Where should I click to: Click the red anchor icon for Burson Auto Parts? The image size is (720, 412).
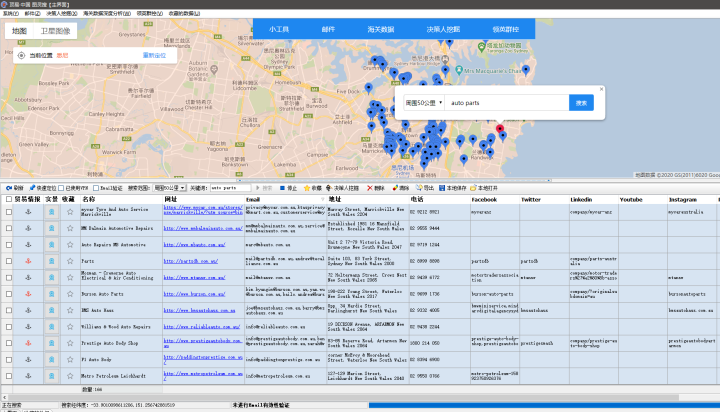(28, 293)
